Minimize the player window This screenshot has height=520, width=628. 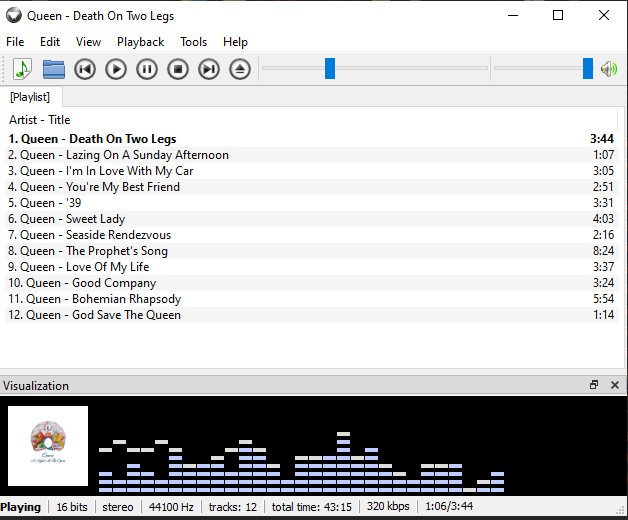(x=513, y=15)
